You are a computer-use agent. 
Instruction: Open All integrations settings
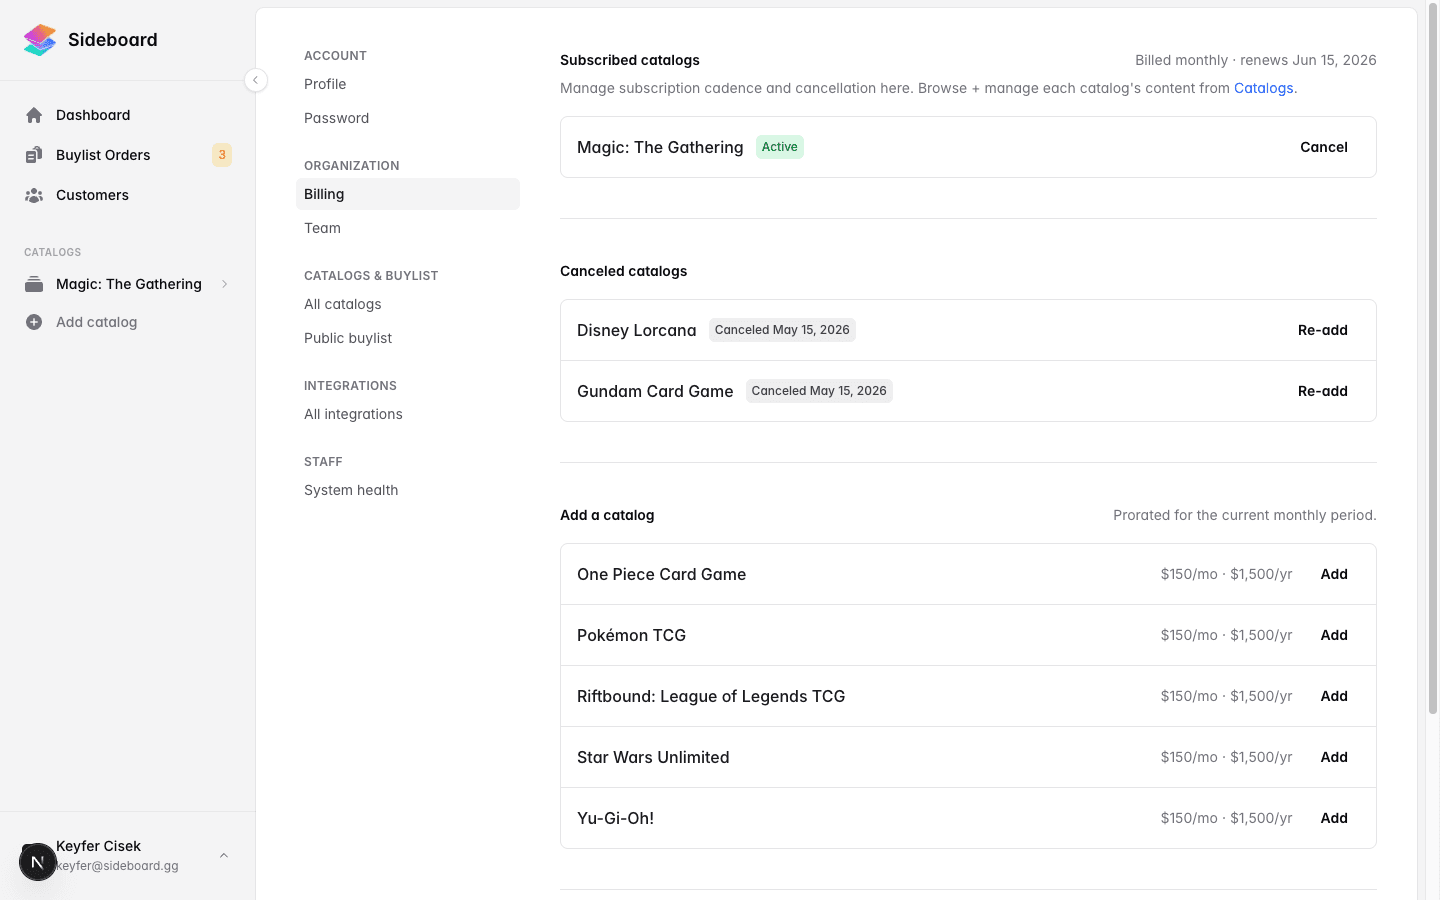click(408, 414)
